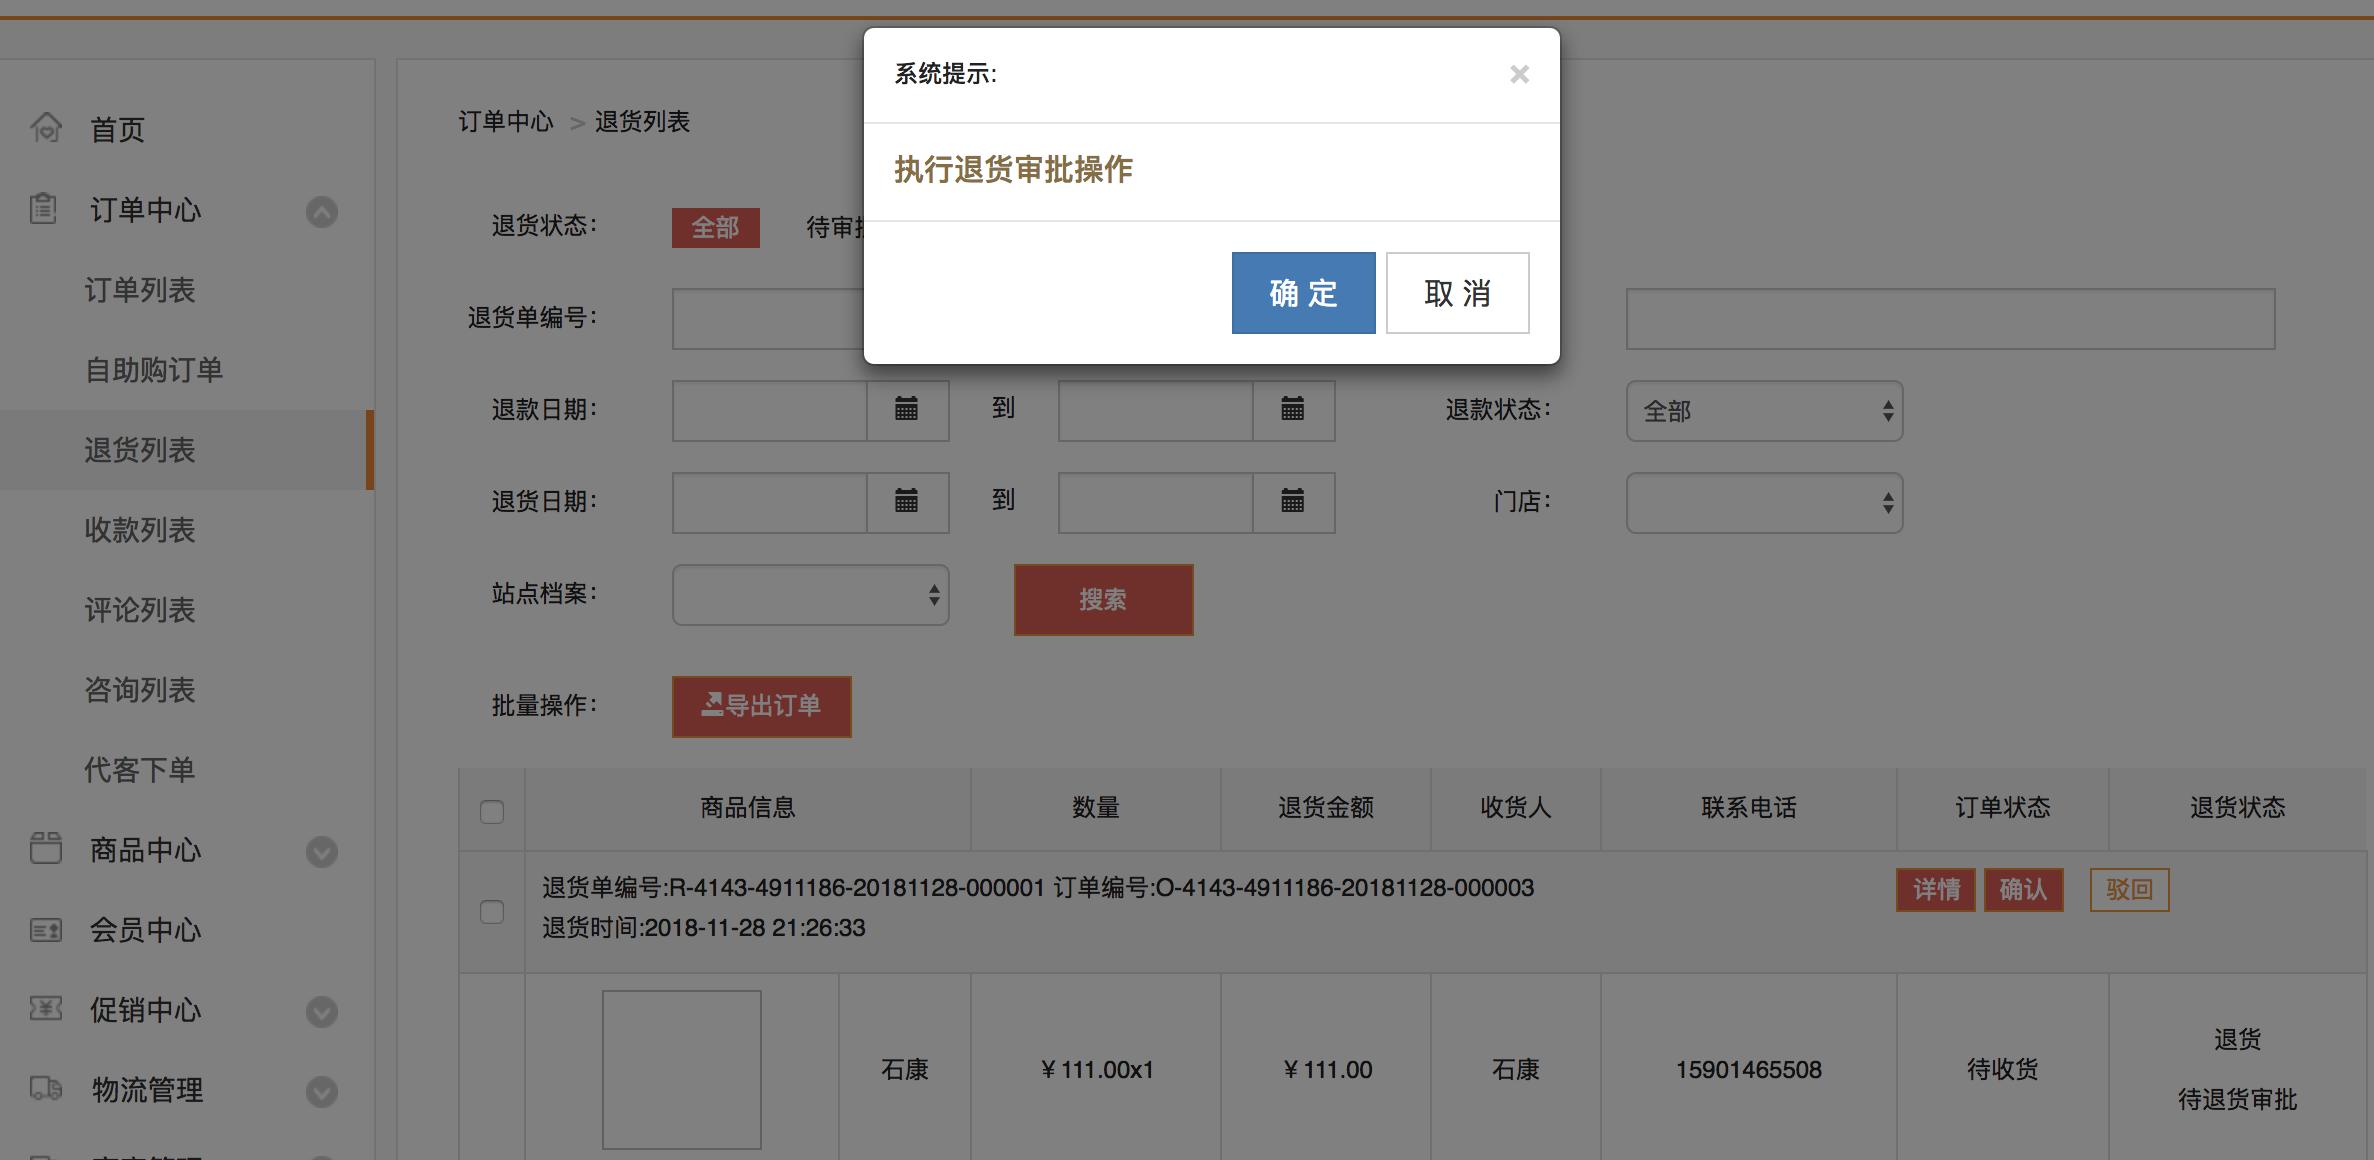2374x1160 pixels.
Task: Open the calendar picker for 退款日期 start
Action: pyautogui.click(x=907, y=410)
